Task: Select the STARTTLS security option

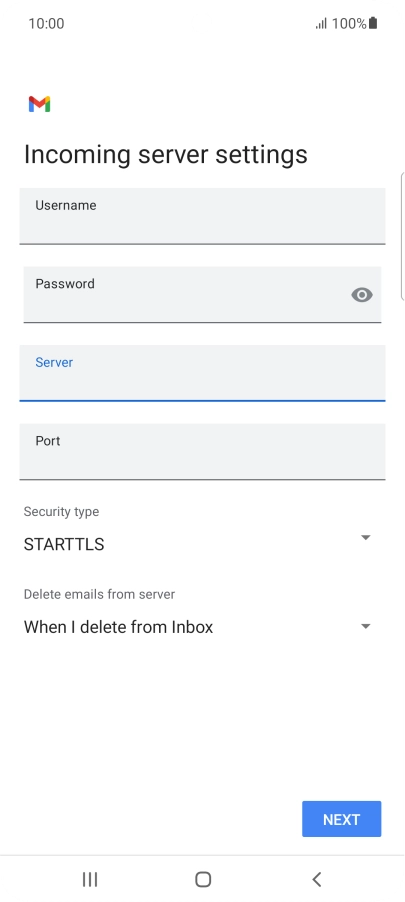Action: coord(64,544)
